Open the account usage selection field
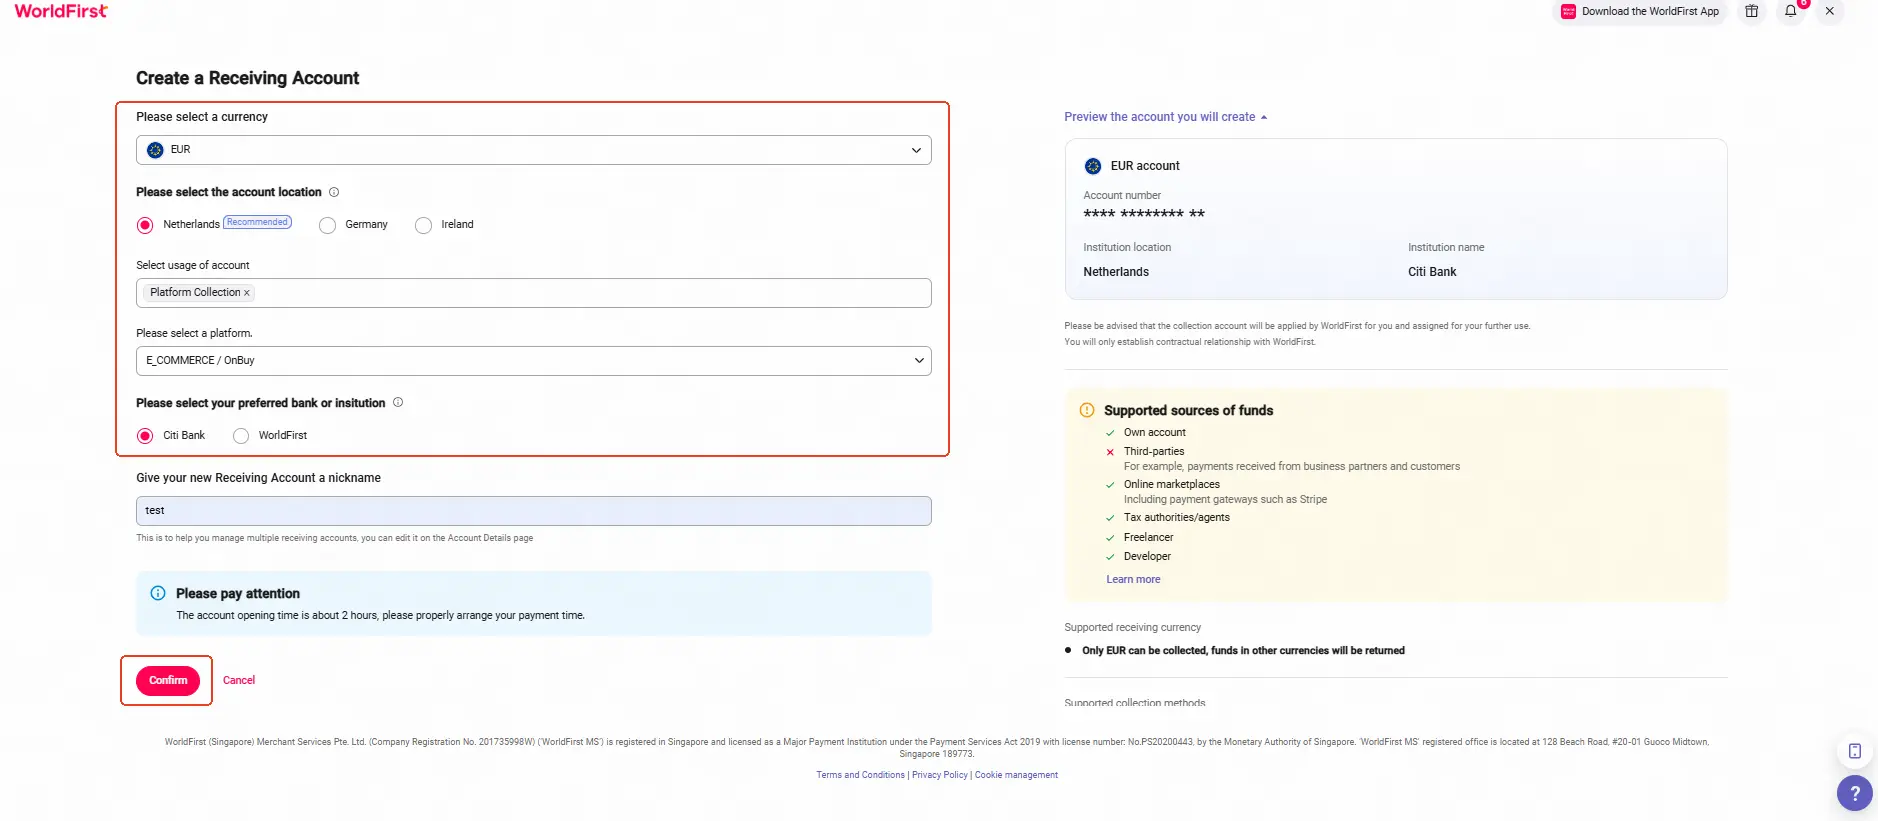The height and width of the screenshot is (821, 1878). click(534, 293)
